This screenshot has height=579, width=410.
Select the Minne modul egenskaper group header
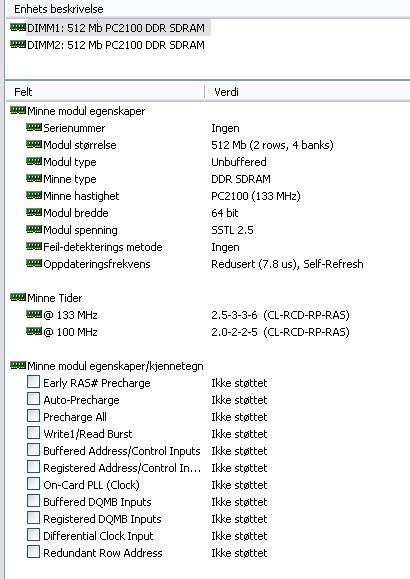(86, 111)
